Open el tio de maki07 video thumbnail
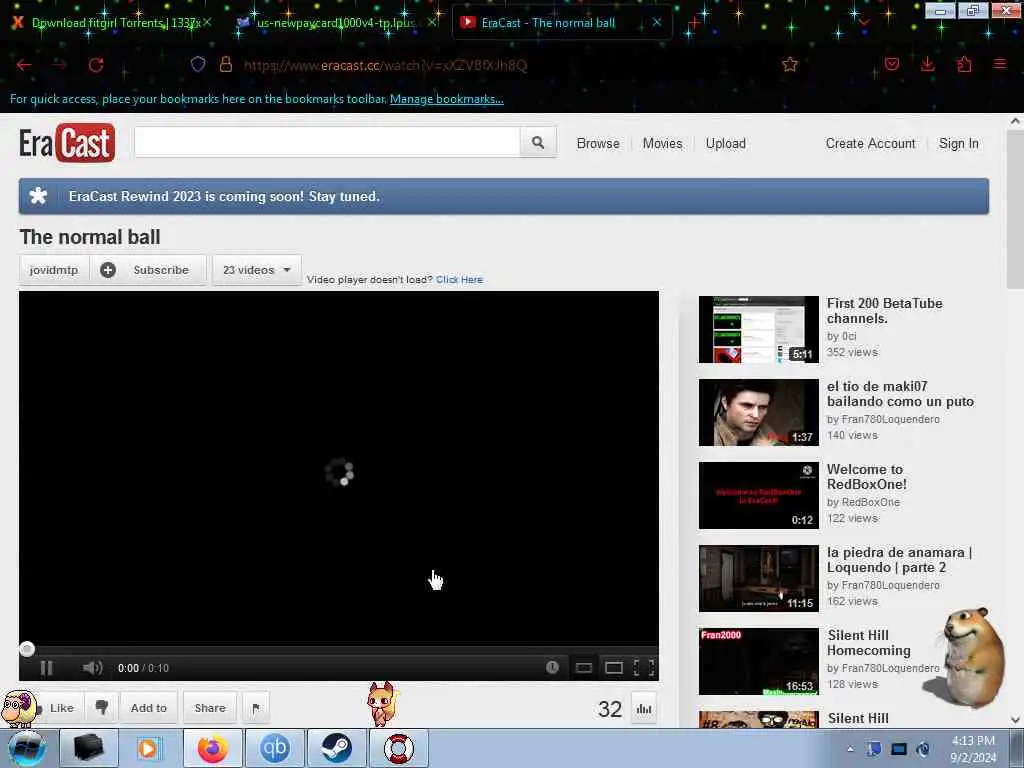1024x768 pixels. 758,412
